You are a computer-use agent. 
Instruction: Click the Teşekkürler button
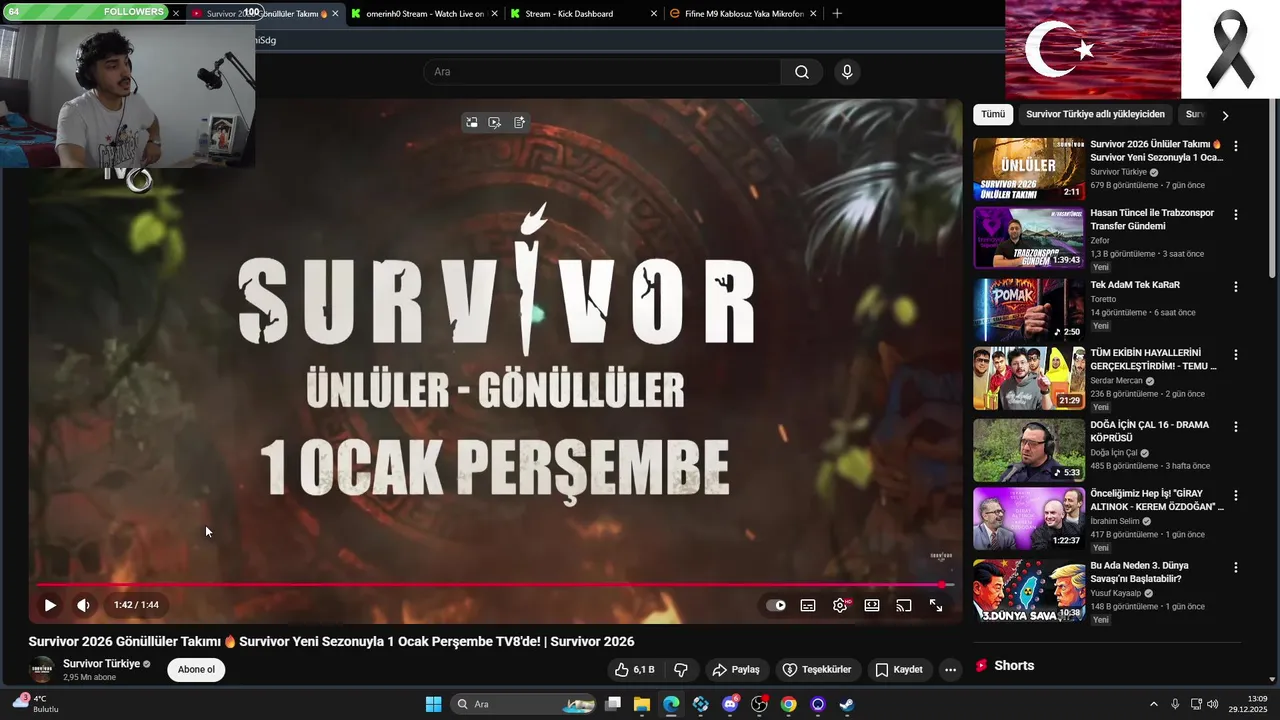coord(817,670)
